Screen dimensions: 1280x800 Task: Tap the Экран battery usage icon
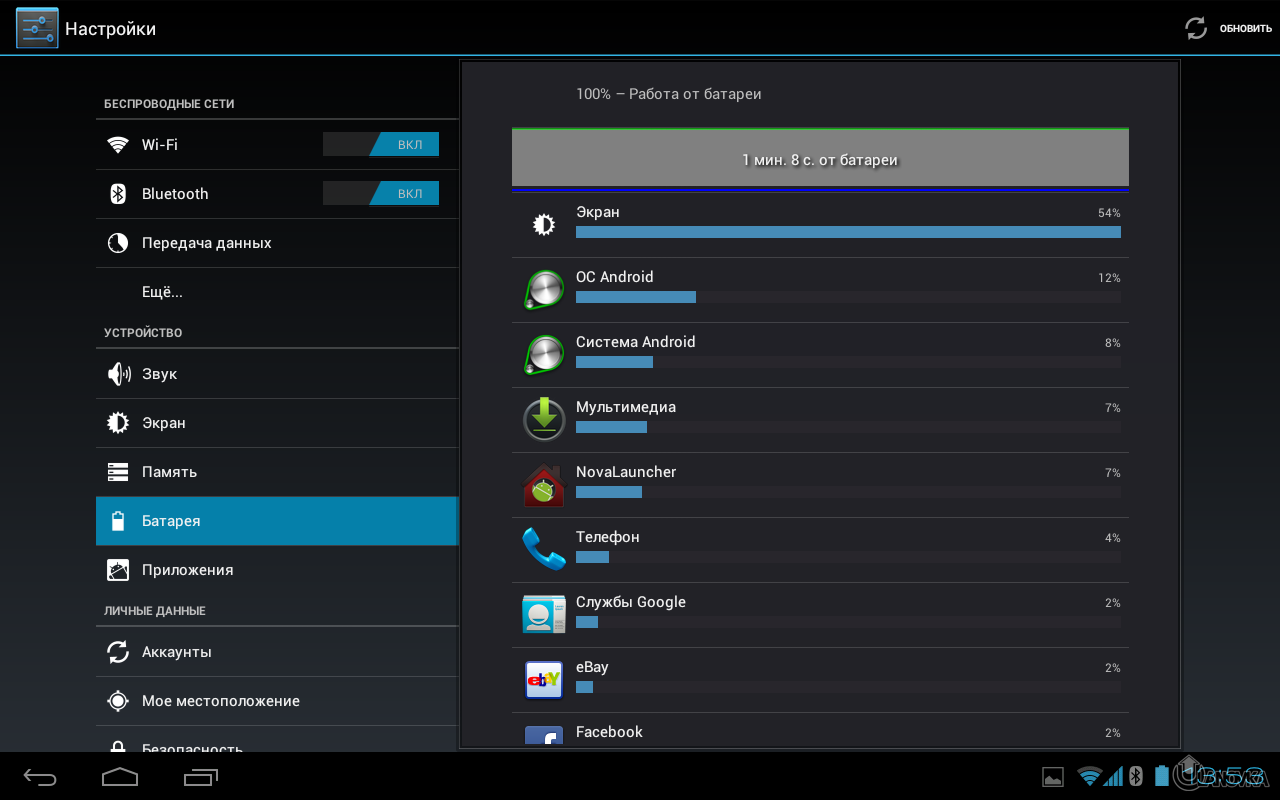click(x=543, y=224)
